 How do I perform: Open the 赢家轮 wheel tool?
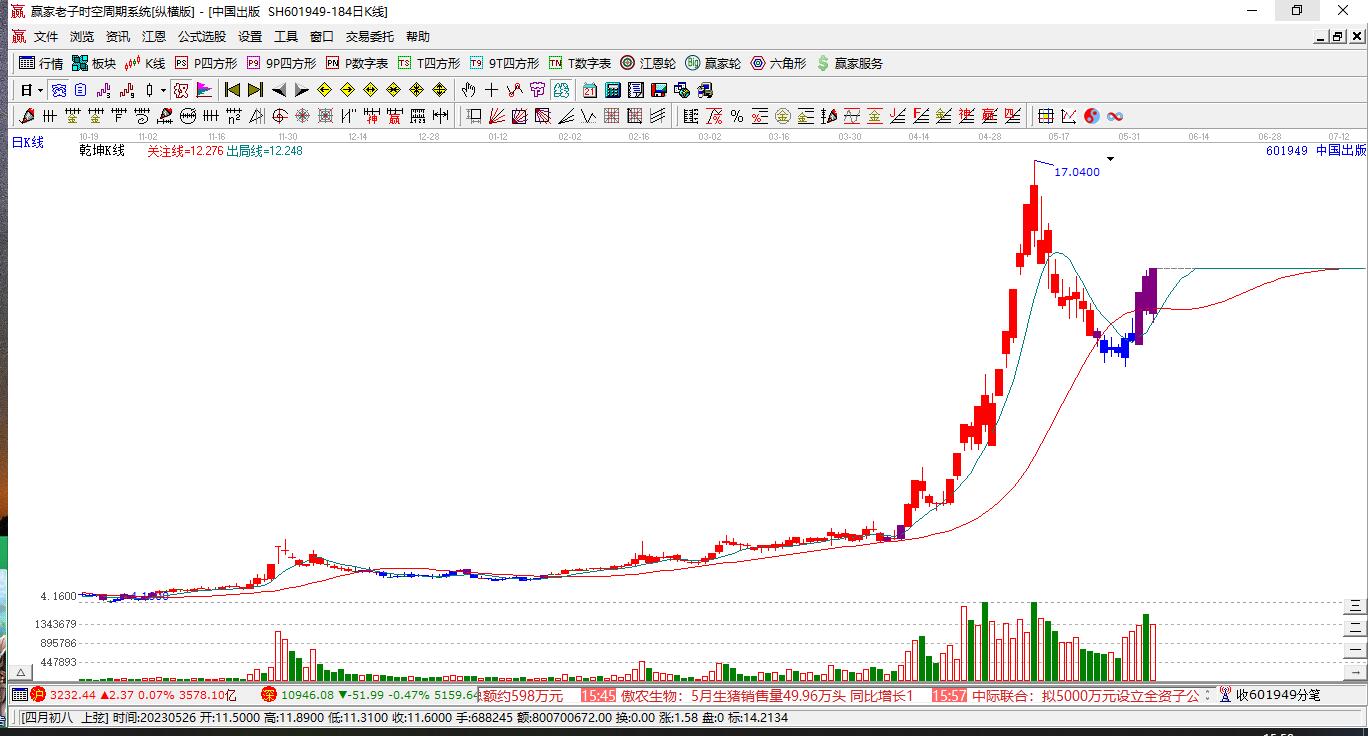click(x=713, y=63)
